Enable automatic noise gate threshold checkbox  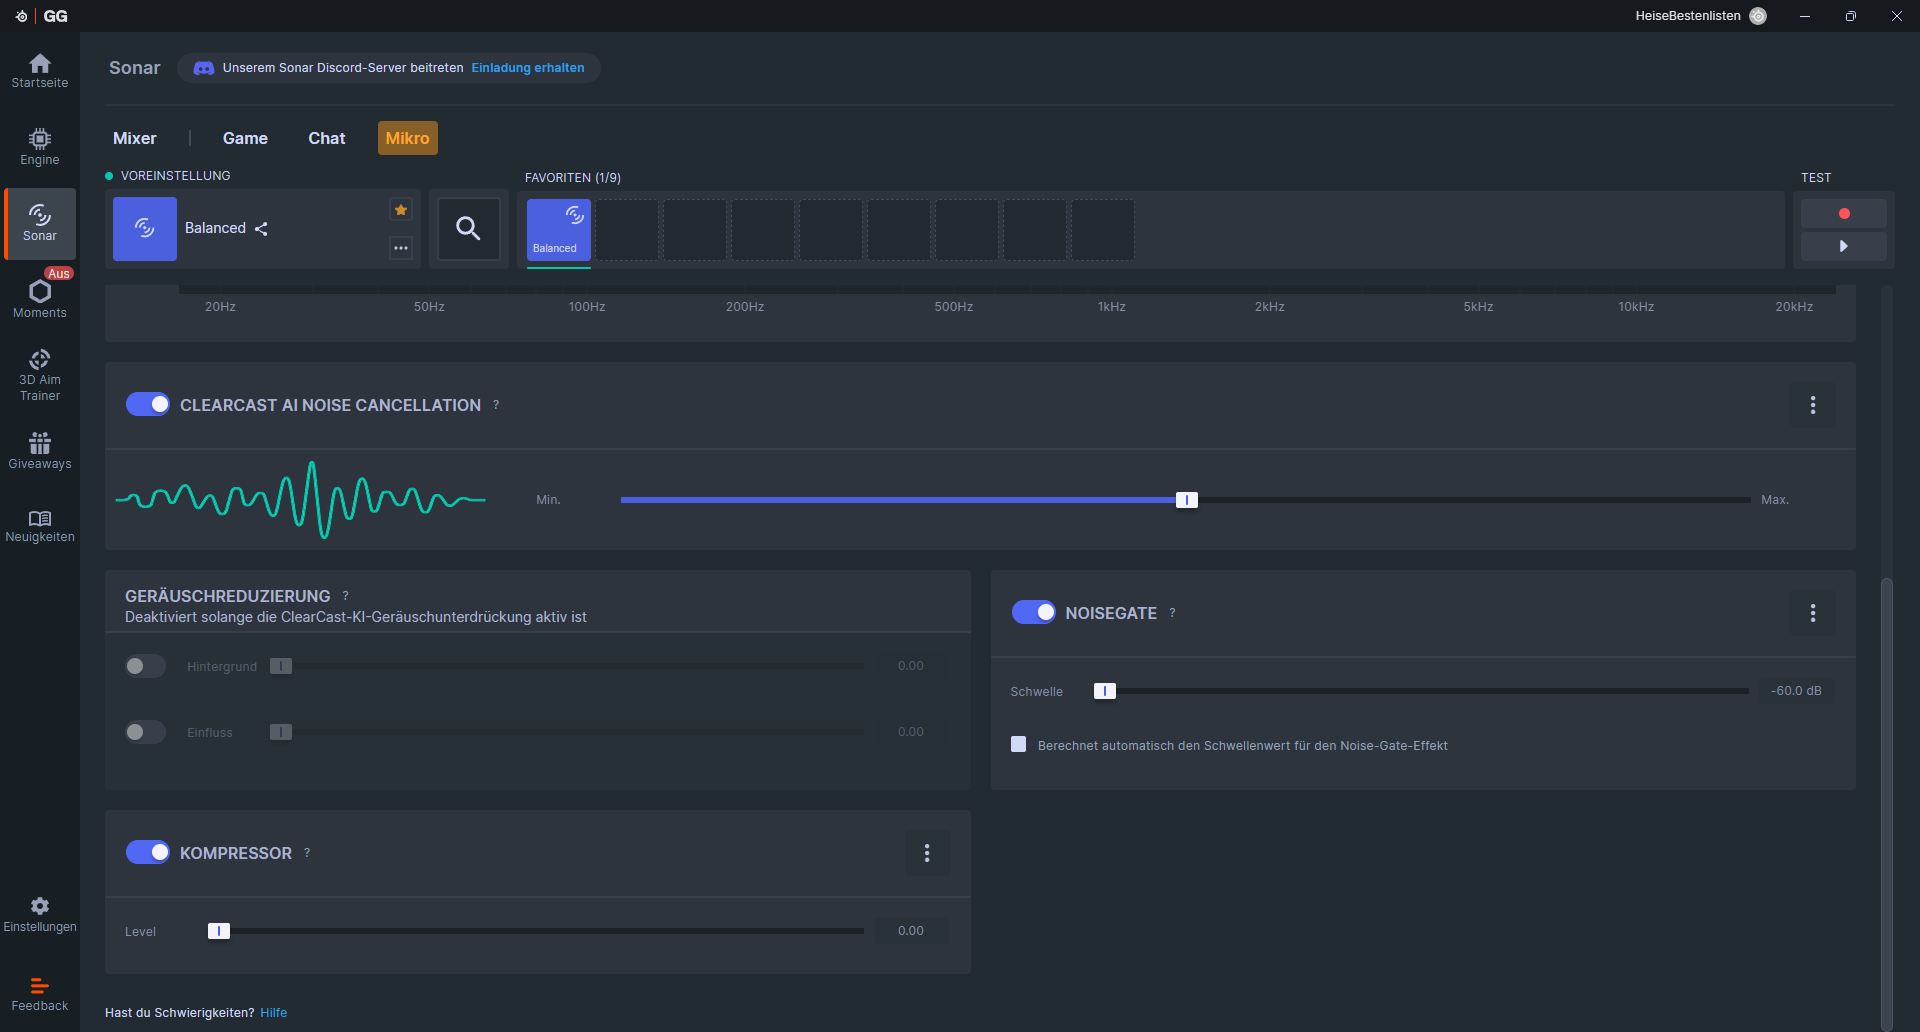tap(1019, 744)
